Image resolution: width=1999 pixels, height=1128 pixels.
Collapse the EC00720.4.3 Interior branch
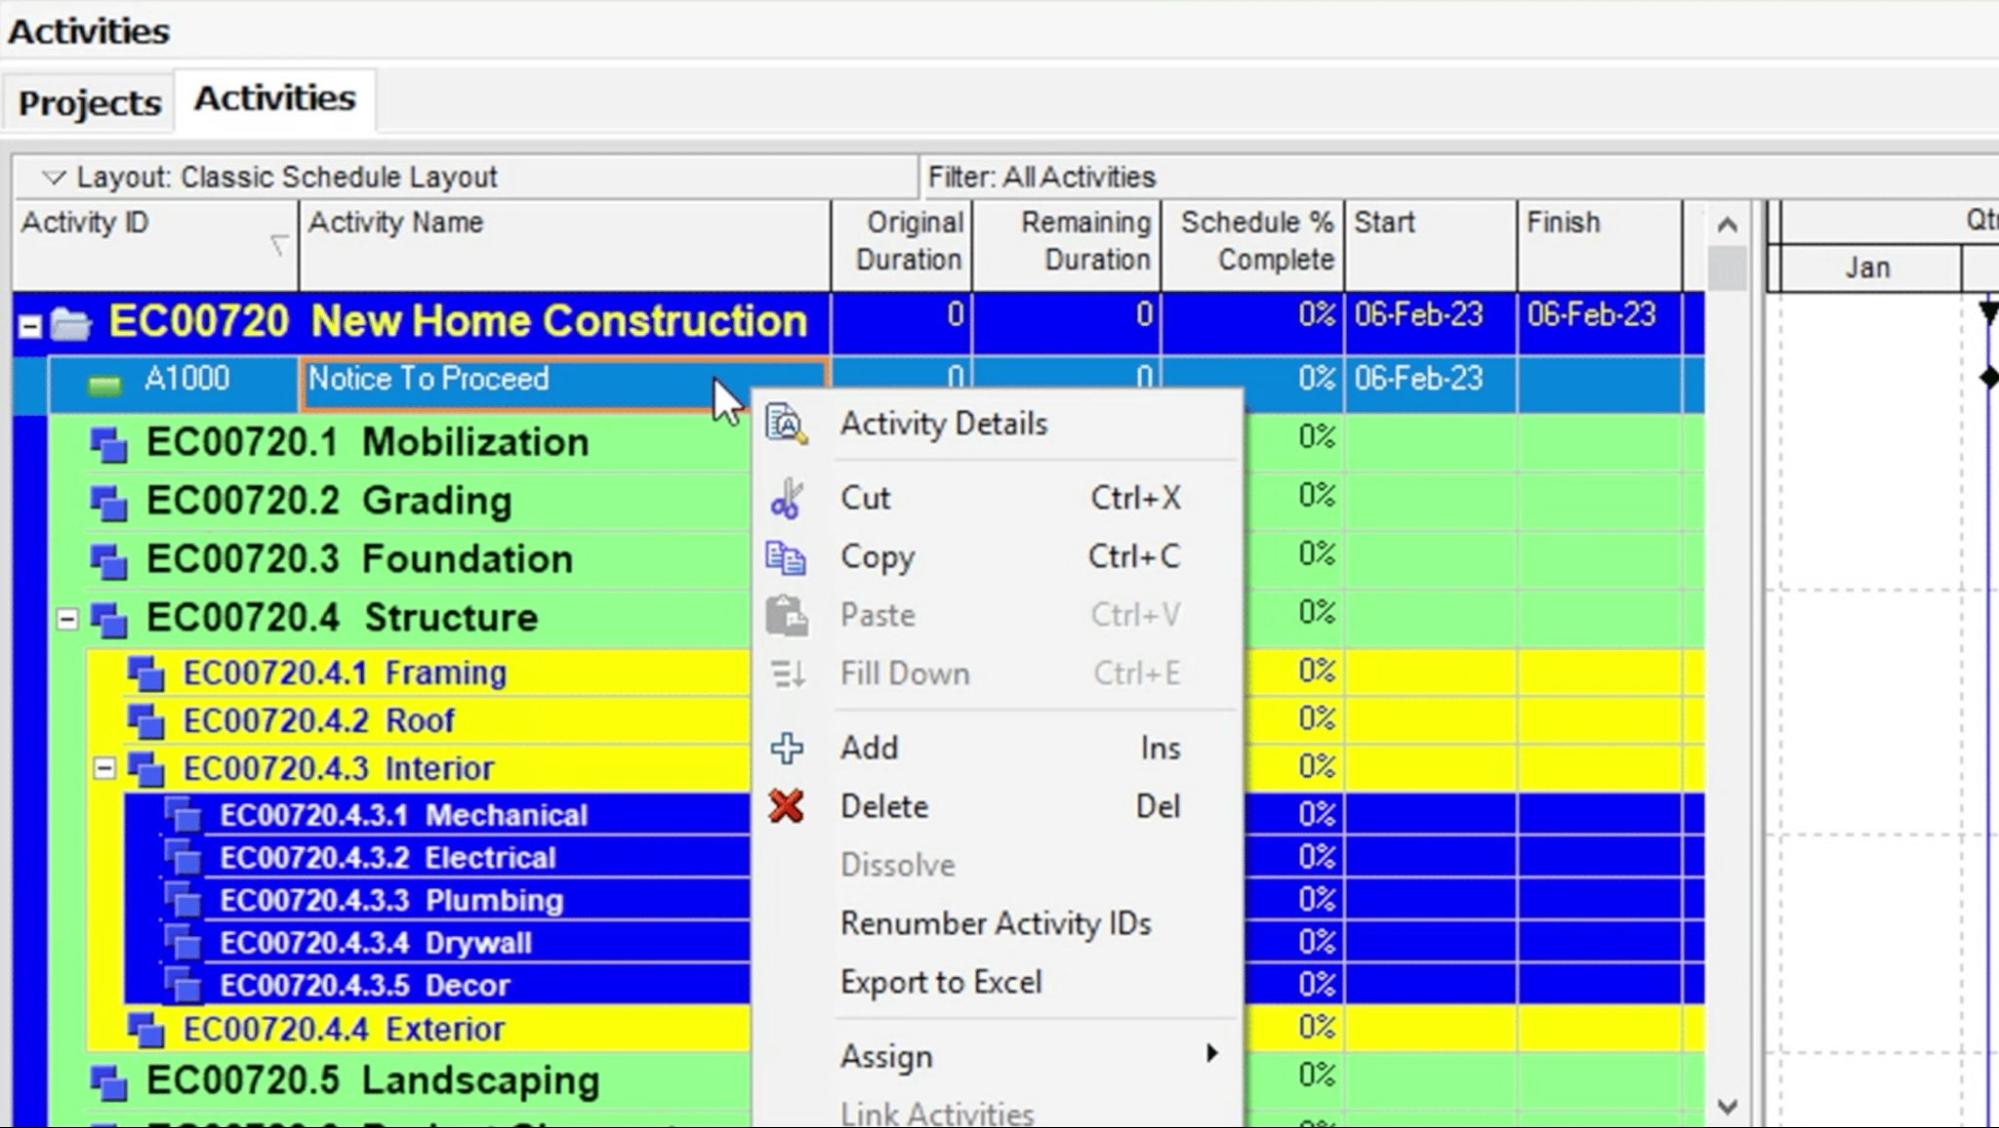pyautogui.click(x=104, y=768)
